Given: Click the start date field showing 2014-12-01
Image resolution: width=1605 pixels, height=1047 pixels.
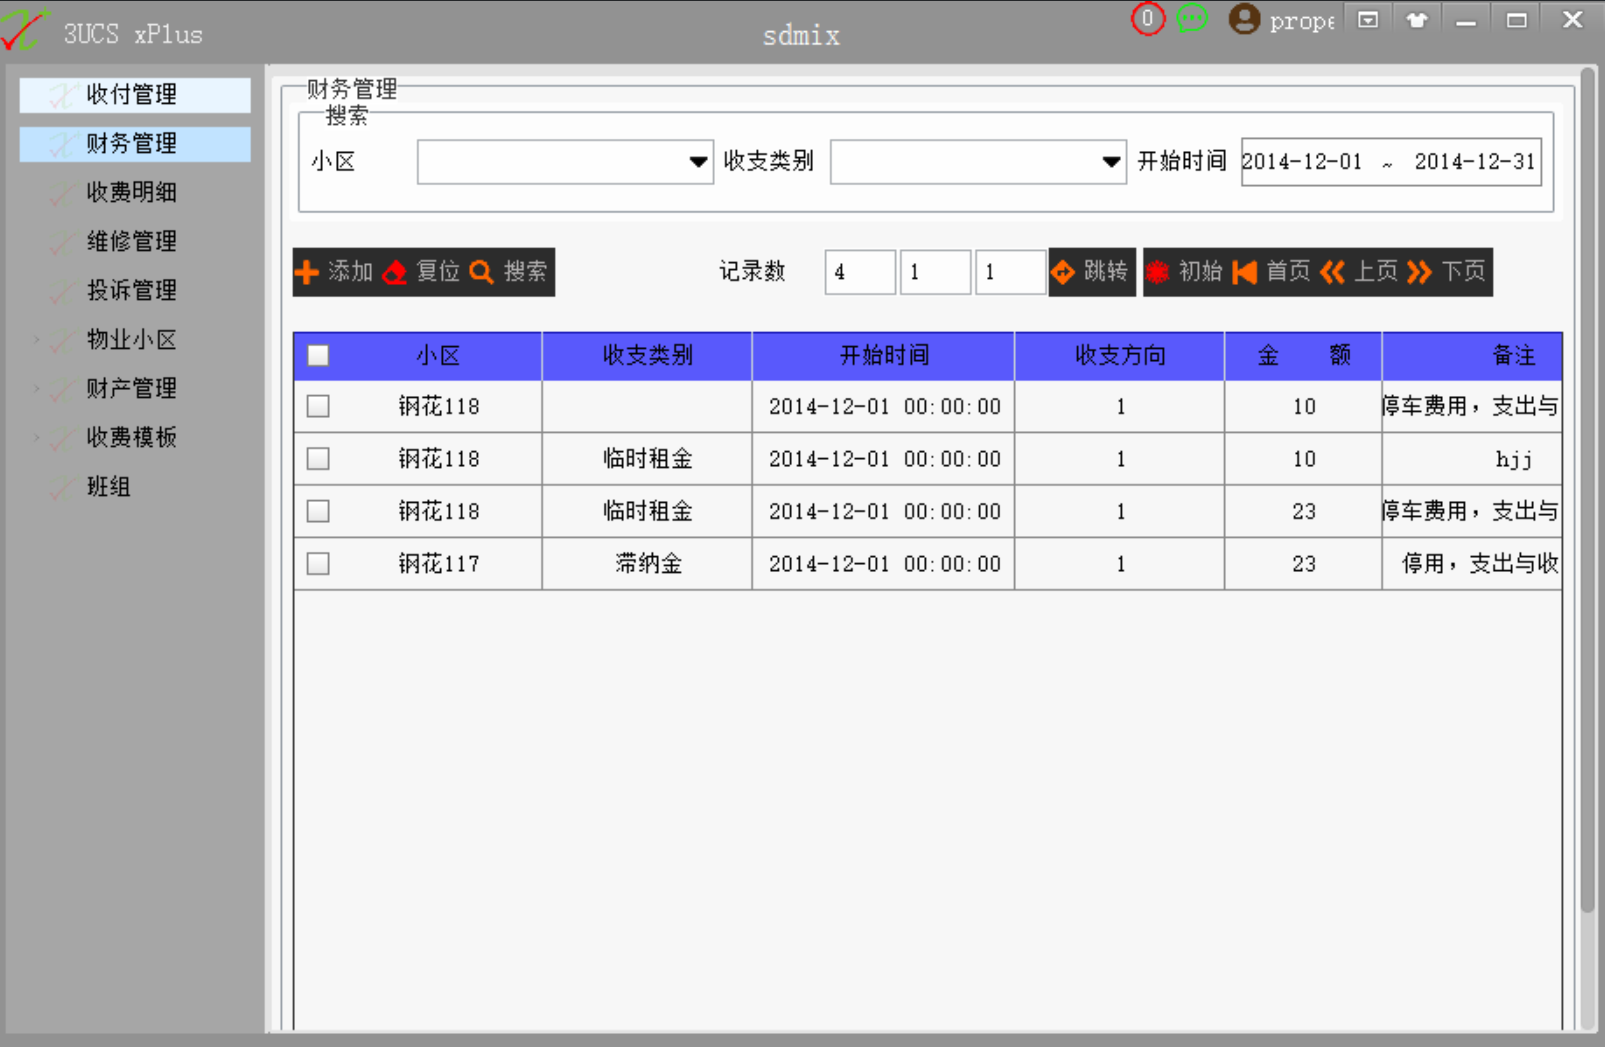Looking at the screenshot, I should (1304, 161).
